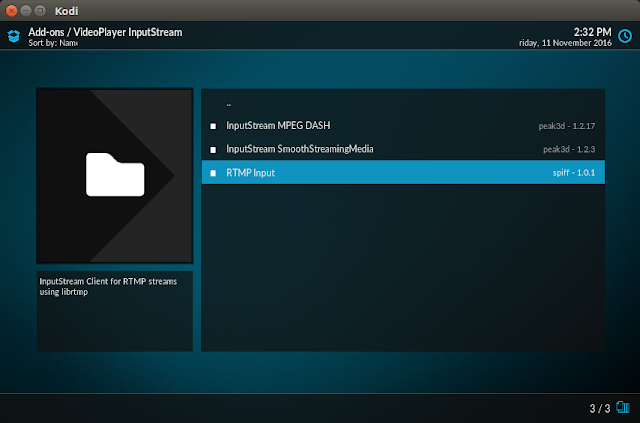Click square marker beside RTMP Input
640x423 pixels.
tap(213, 173)
